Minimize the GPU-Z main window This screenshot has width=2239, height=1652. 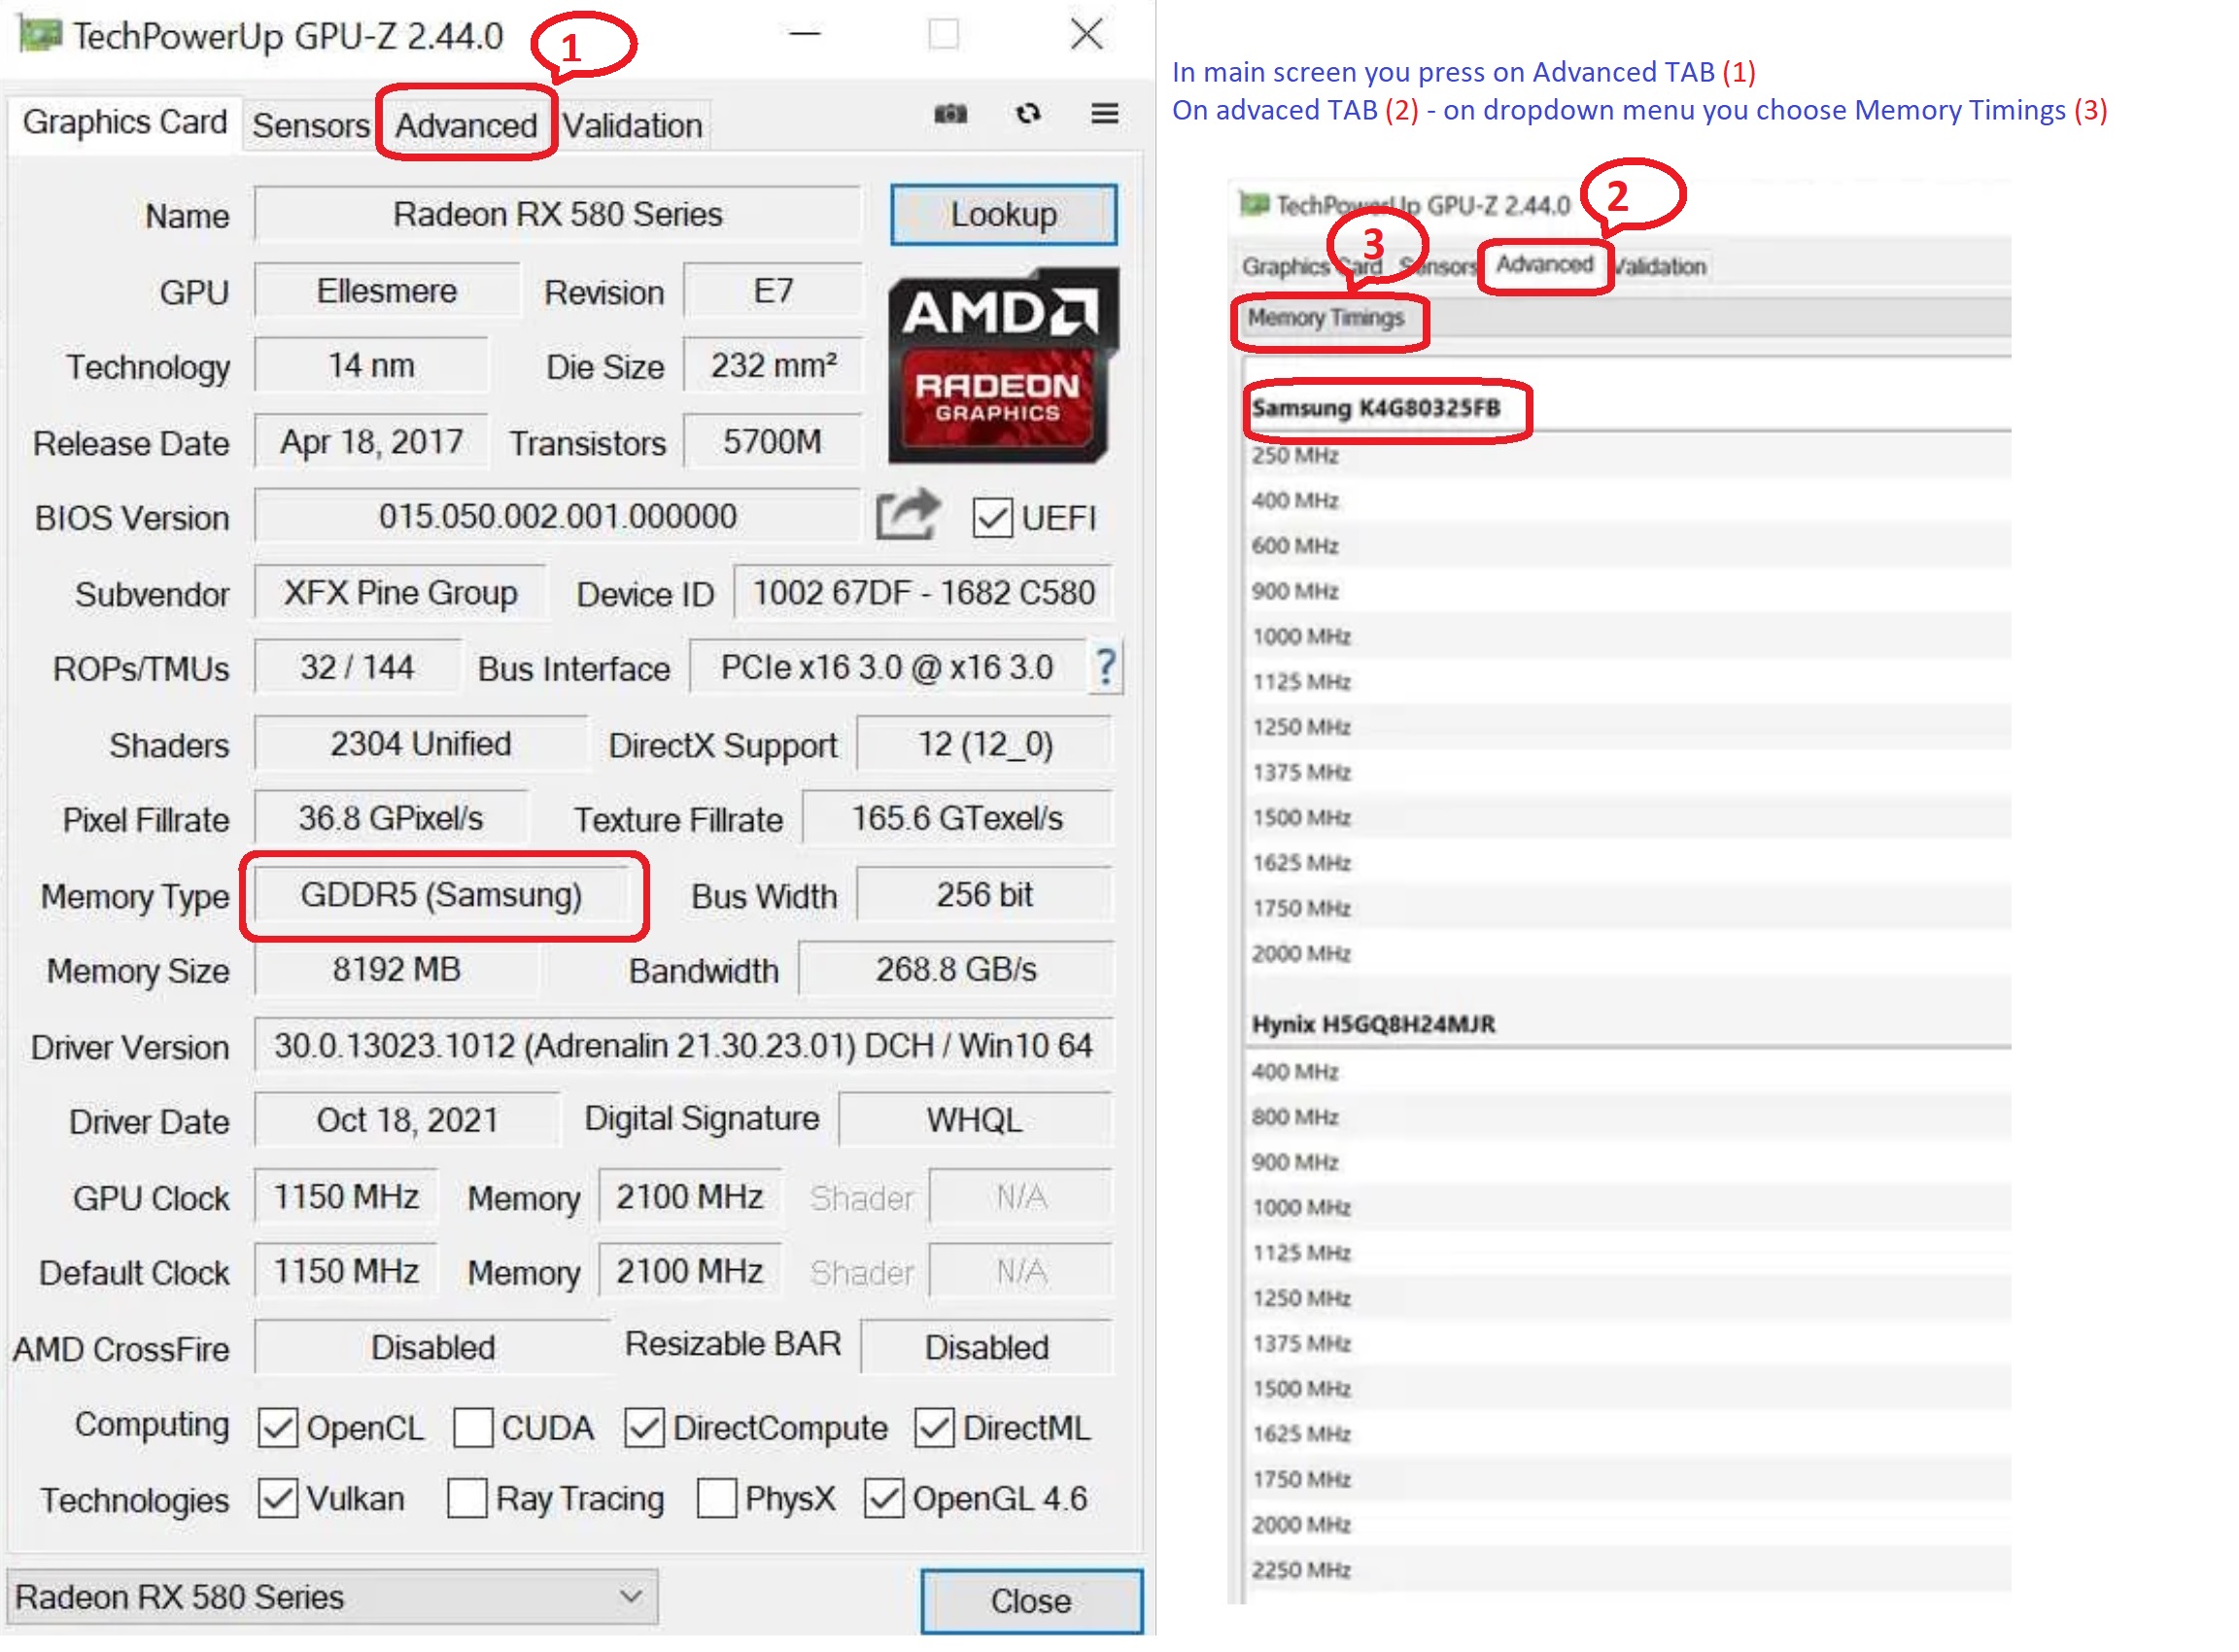805,35
